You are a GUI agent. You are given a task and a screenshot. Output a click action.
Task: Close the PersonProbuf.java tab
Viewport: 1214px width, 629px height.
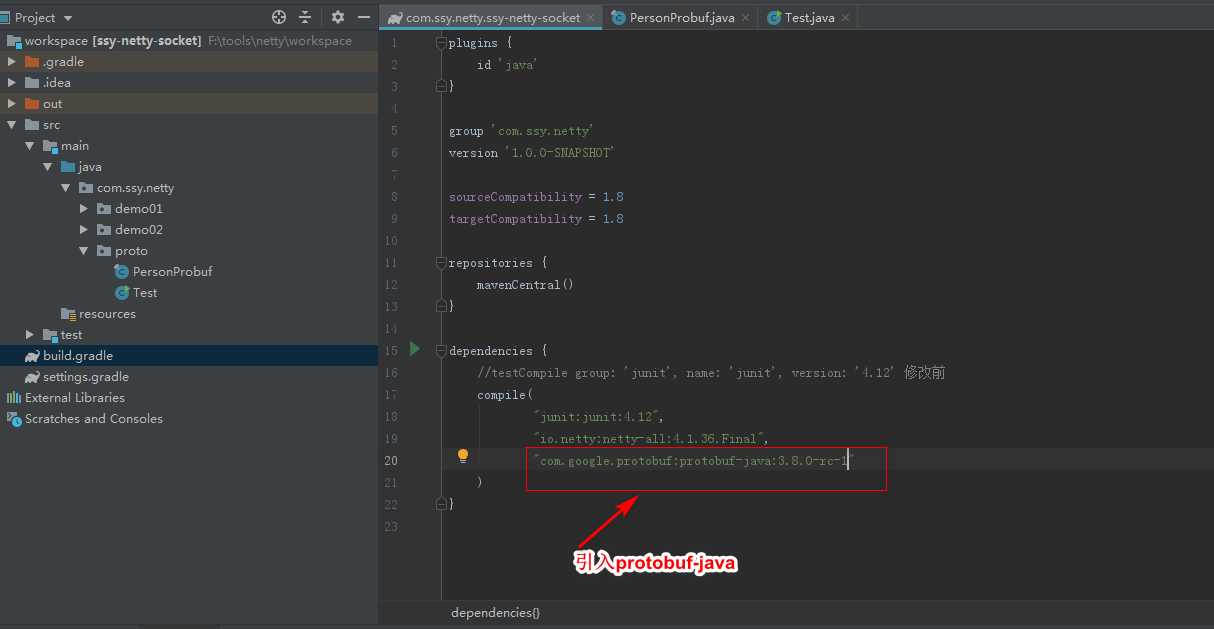(x=745, y=18)
